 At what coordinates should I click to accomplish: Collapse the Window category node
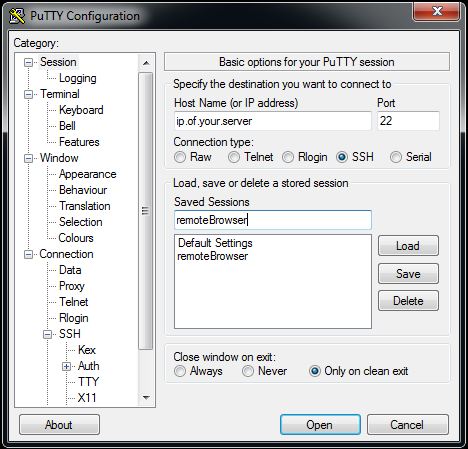(29, 158)
